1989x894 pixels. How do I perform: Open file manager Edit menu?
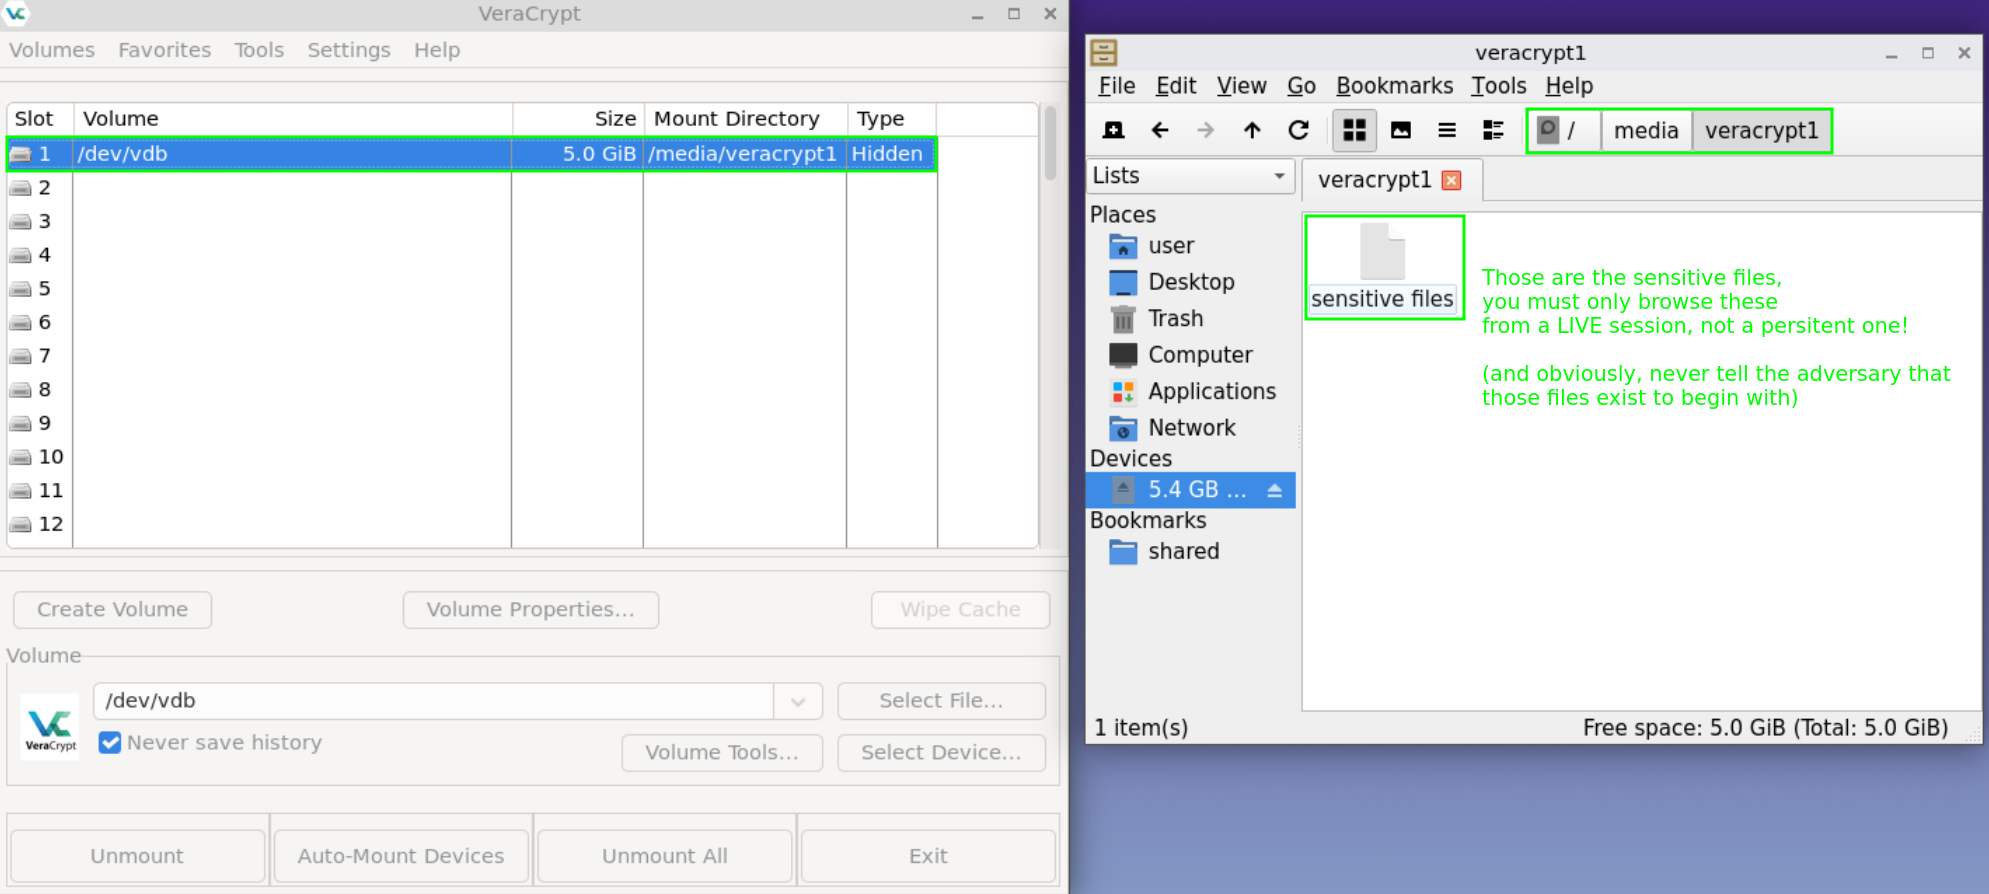pyautogui.click(x=1176, y=86)
